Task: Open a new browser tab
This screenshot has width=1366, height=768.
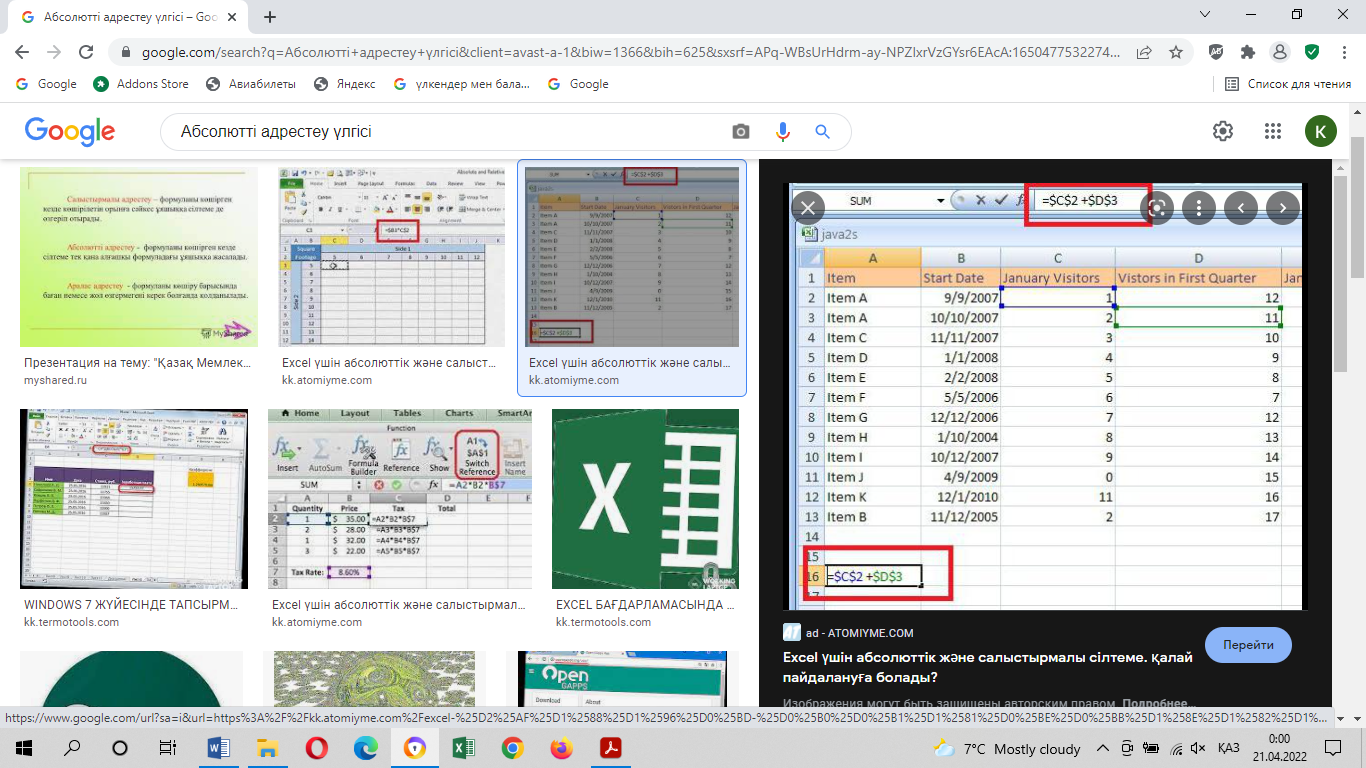Action: pyautogui.click(x=270, y=17)
